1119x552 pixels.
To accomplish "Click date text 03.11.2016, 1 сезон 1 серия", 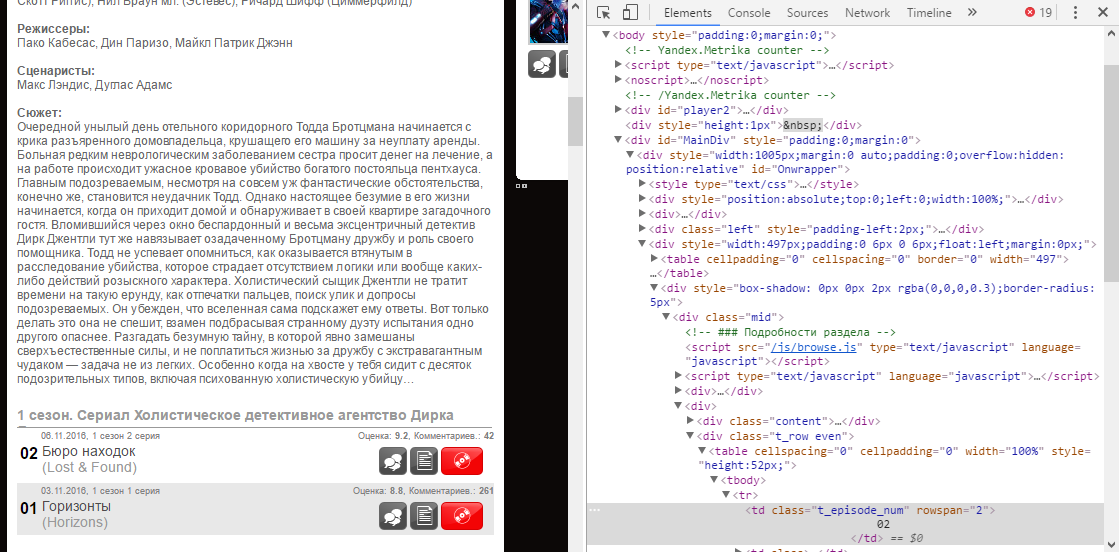I will (101, 491).
